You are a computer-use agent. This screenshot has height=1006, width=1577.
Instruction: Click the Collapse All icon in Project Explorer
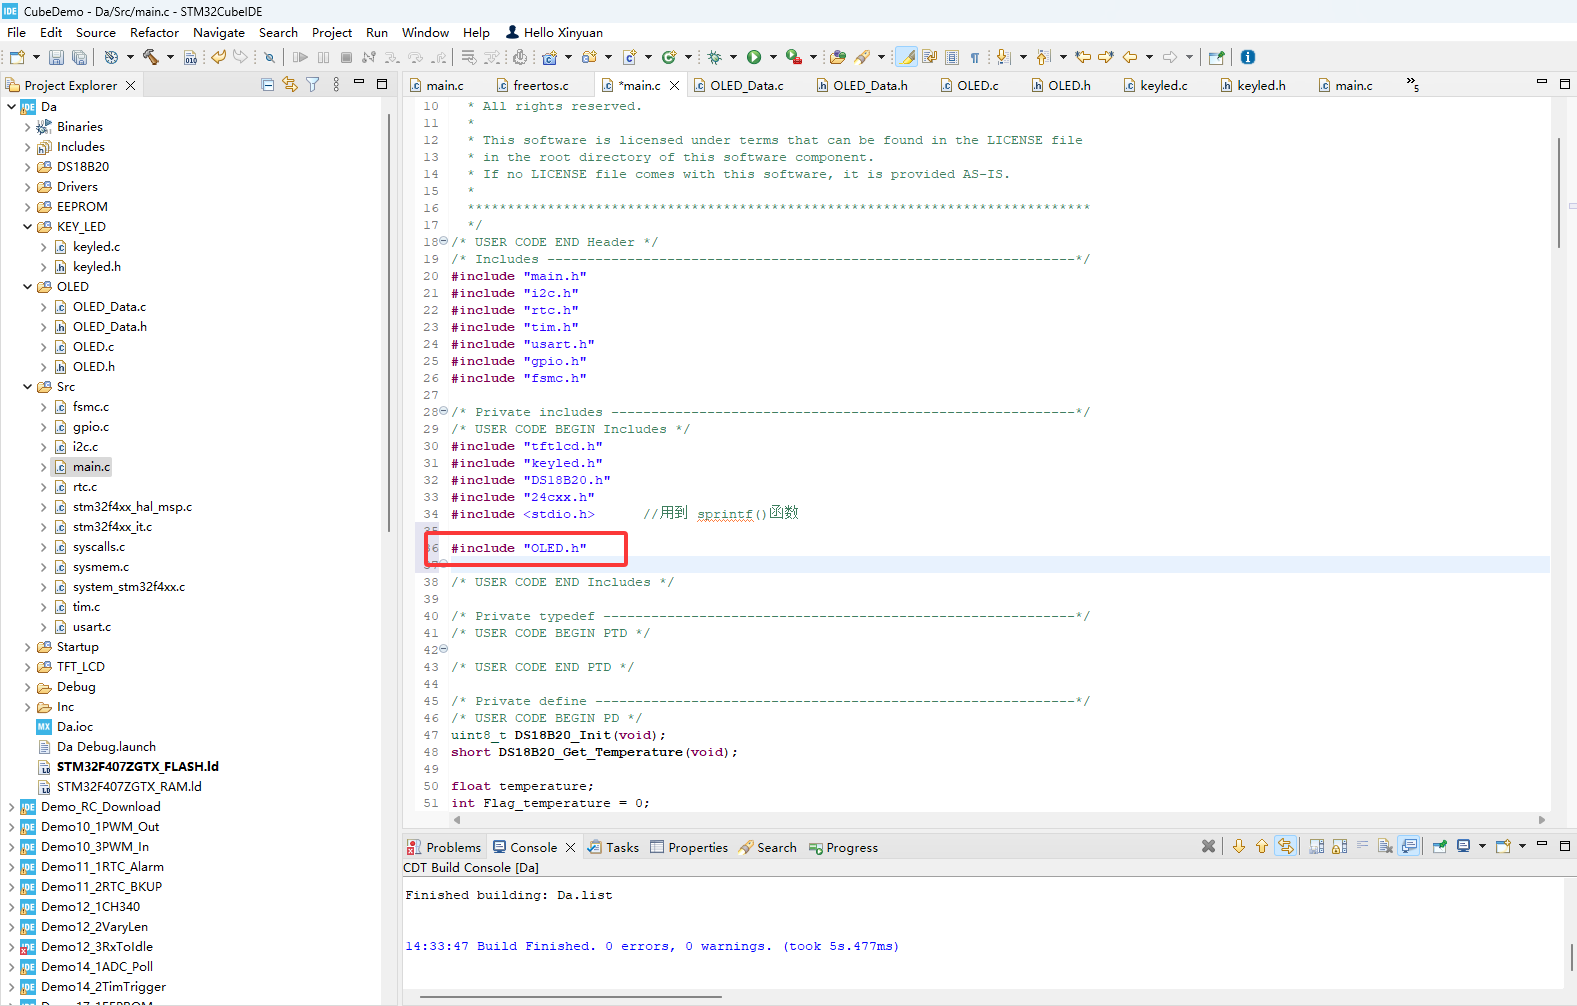tap(267, 85)
